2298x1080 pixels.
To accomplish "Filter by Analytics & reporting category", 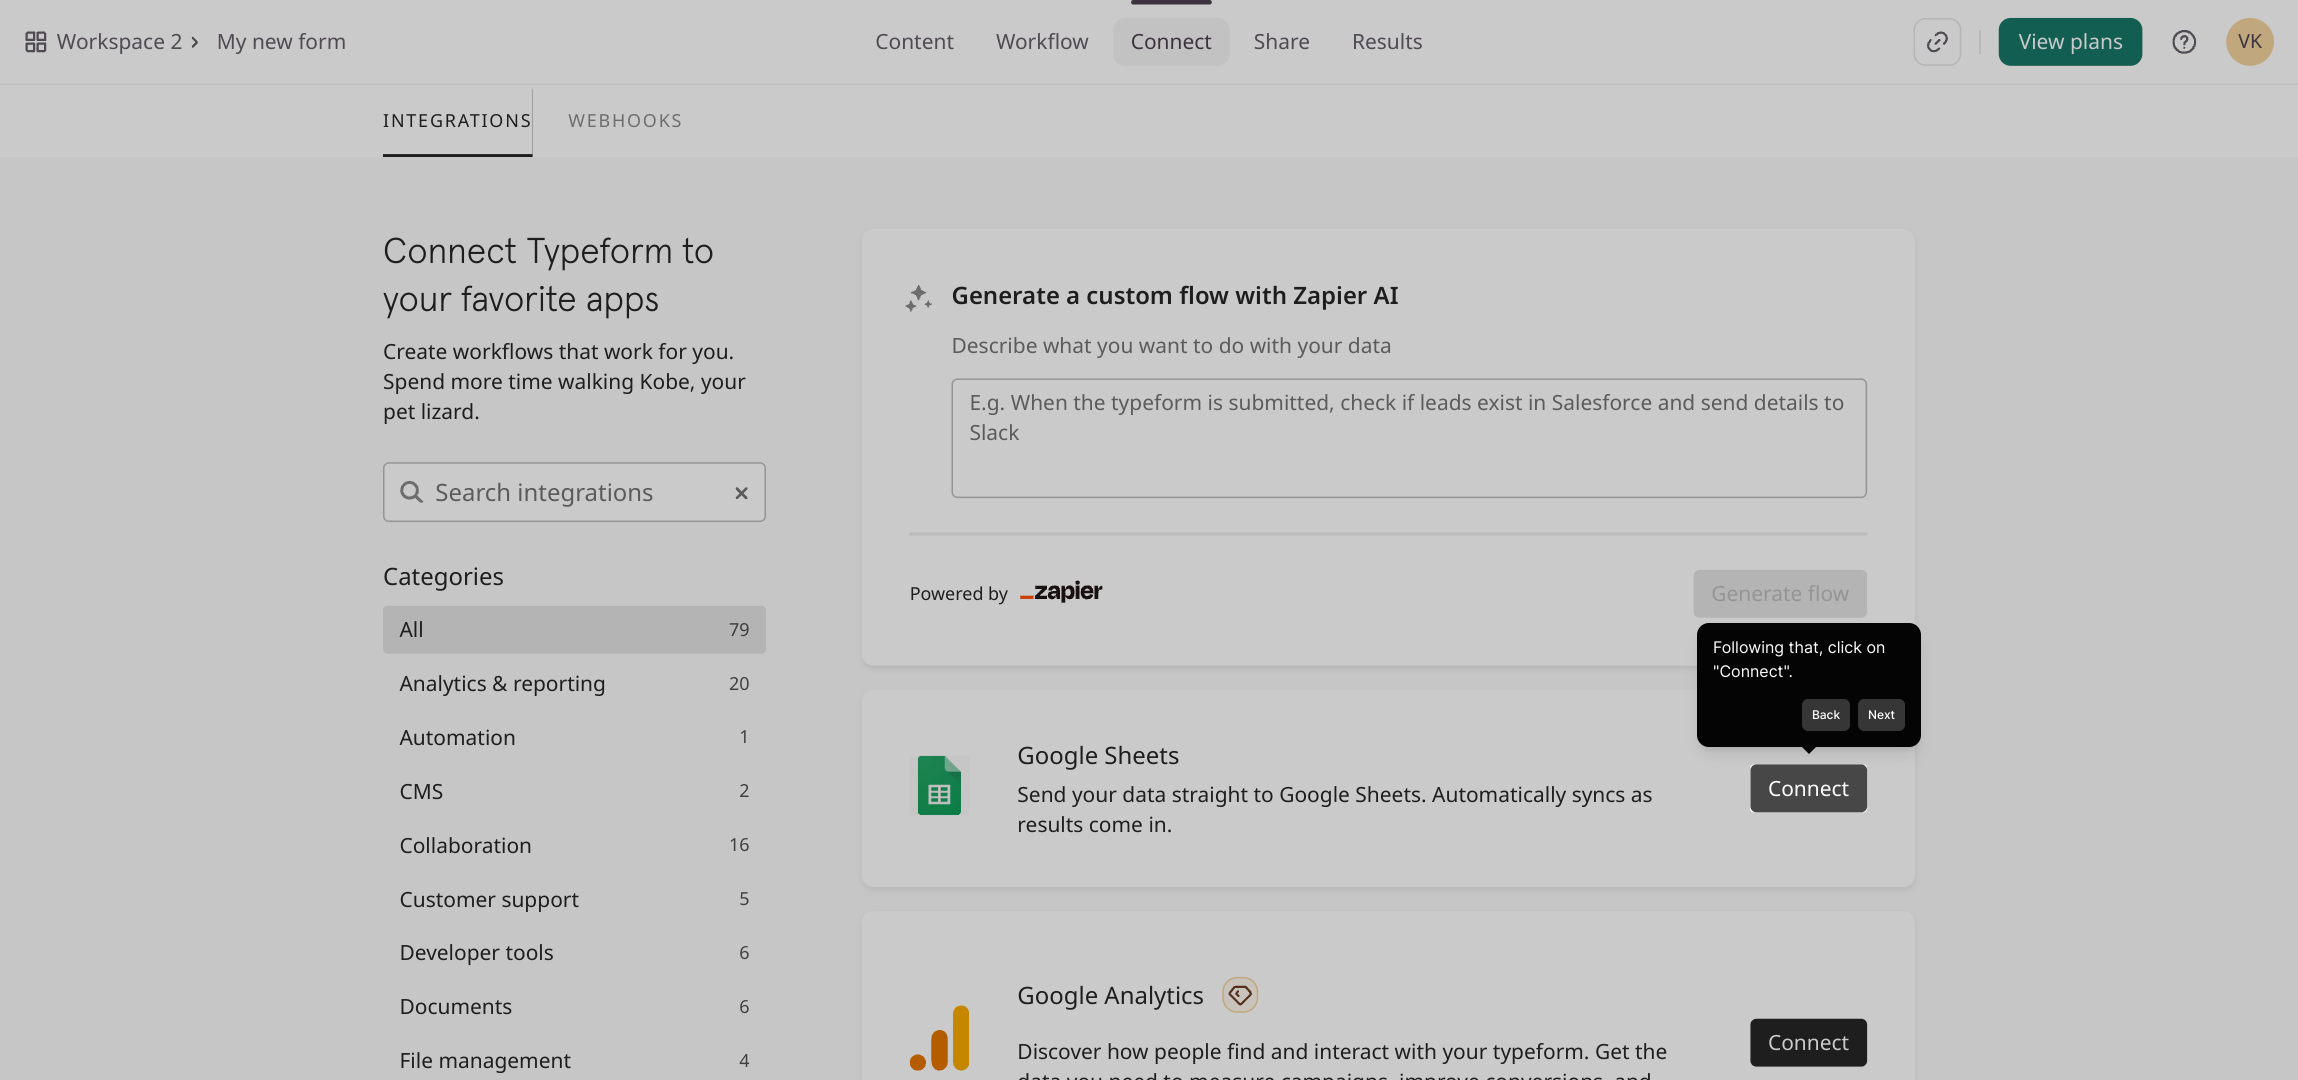I will tap(574, 684).
